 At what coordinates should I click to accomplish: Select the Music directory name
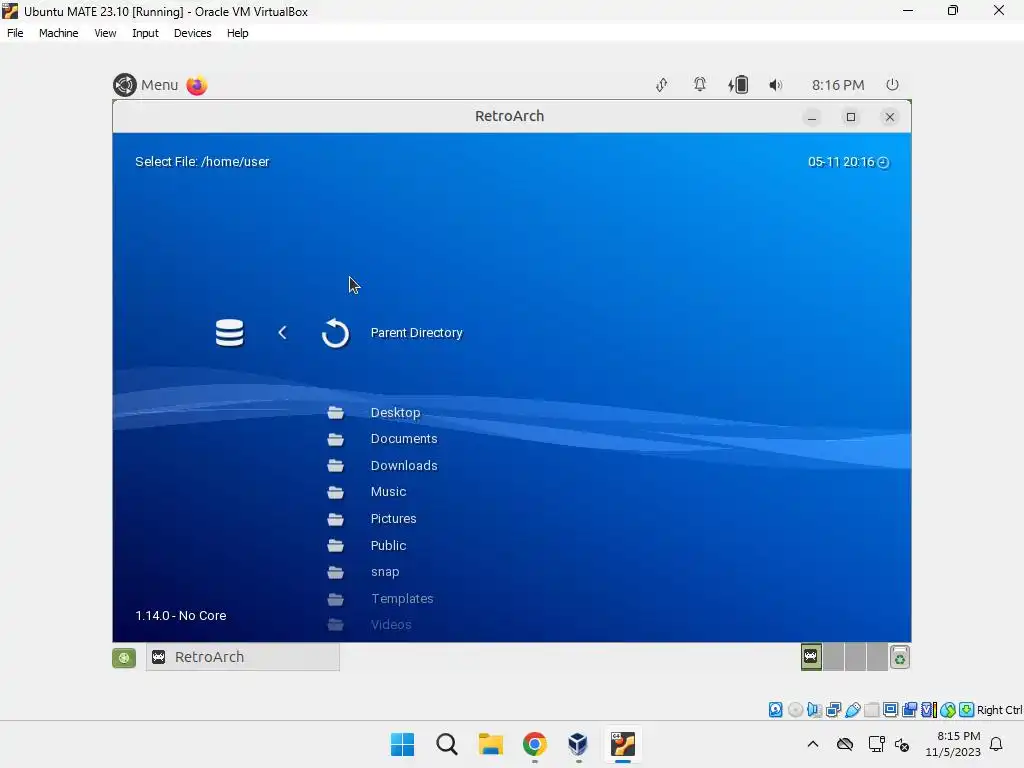[x=388, y=491]
